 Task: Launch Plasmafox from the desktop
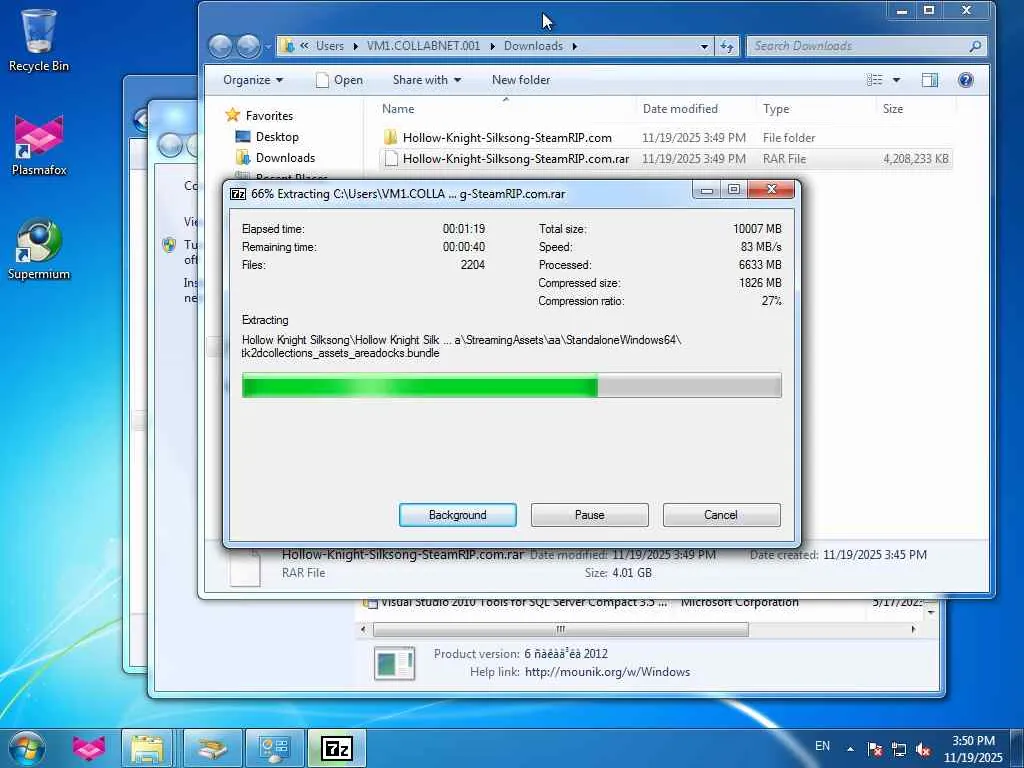point(39,145)
